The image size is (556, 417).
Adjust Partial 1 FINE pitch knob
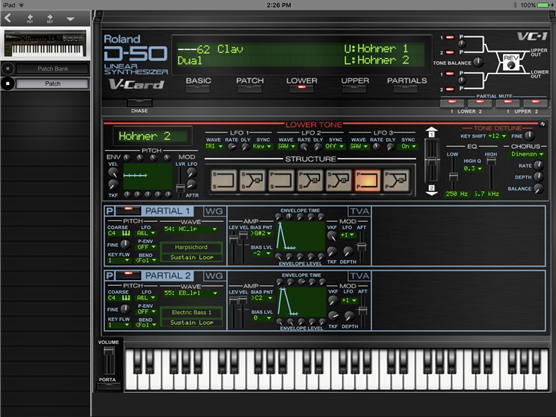click(125, 244)
